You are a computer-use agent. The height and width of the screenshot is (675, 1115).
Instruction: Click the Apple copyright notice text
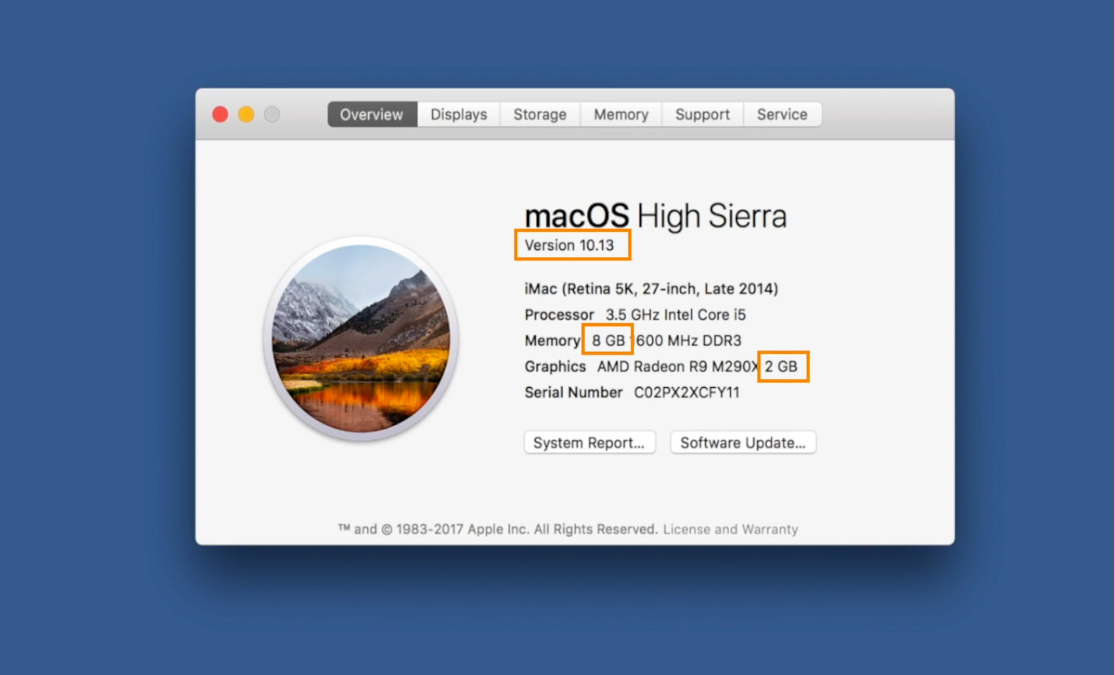pyautogui.click(x=498, y=529)
